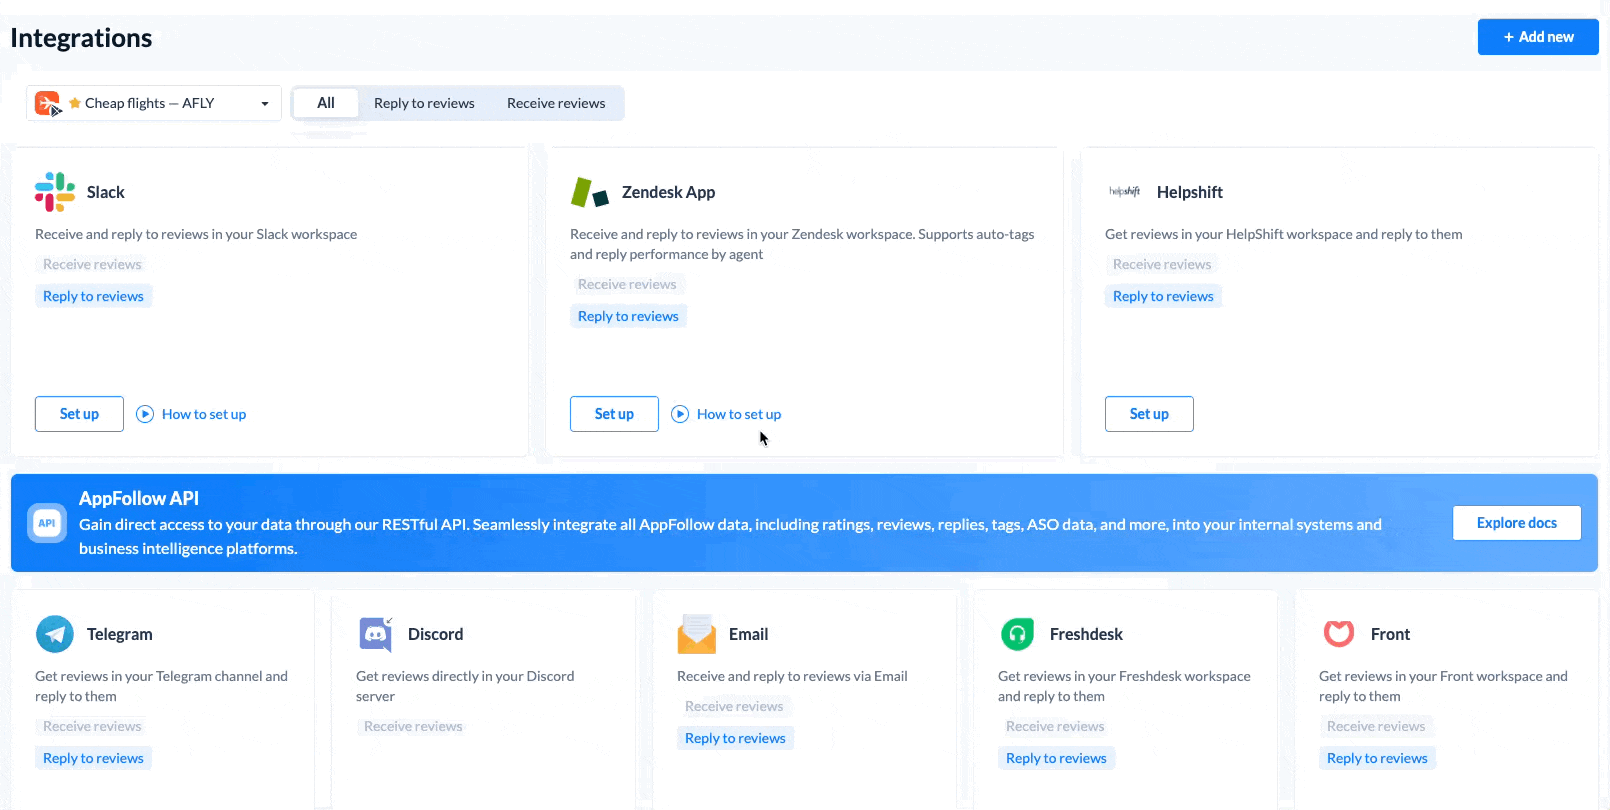Click the Helpshift logo icon
The height and width of the screenshot is (810, 1610).
[1124, 192]
